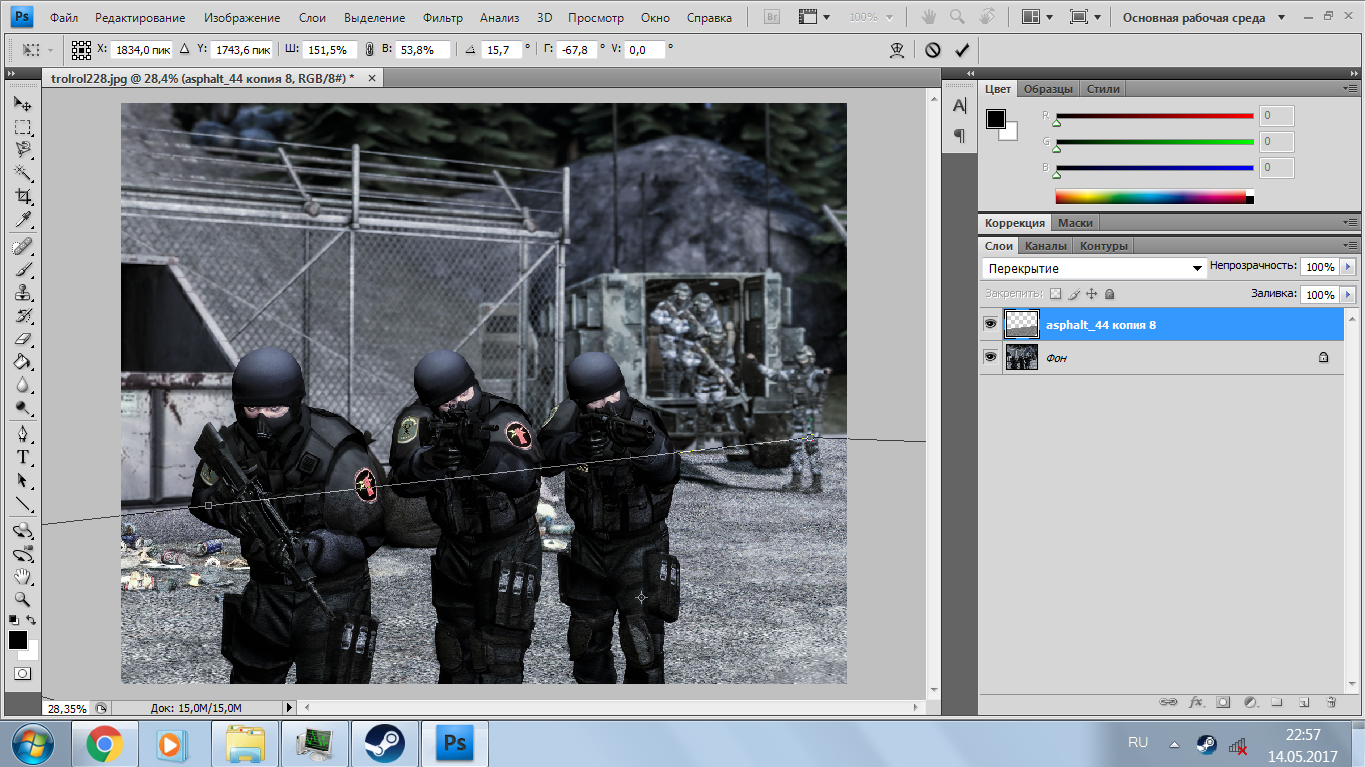Open the View Extras dropdown

(815, 17)
